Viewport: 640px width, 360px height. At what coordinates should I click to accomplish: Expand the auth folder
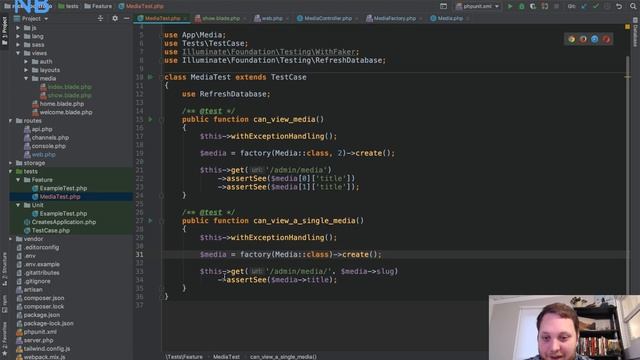(26, 62)
